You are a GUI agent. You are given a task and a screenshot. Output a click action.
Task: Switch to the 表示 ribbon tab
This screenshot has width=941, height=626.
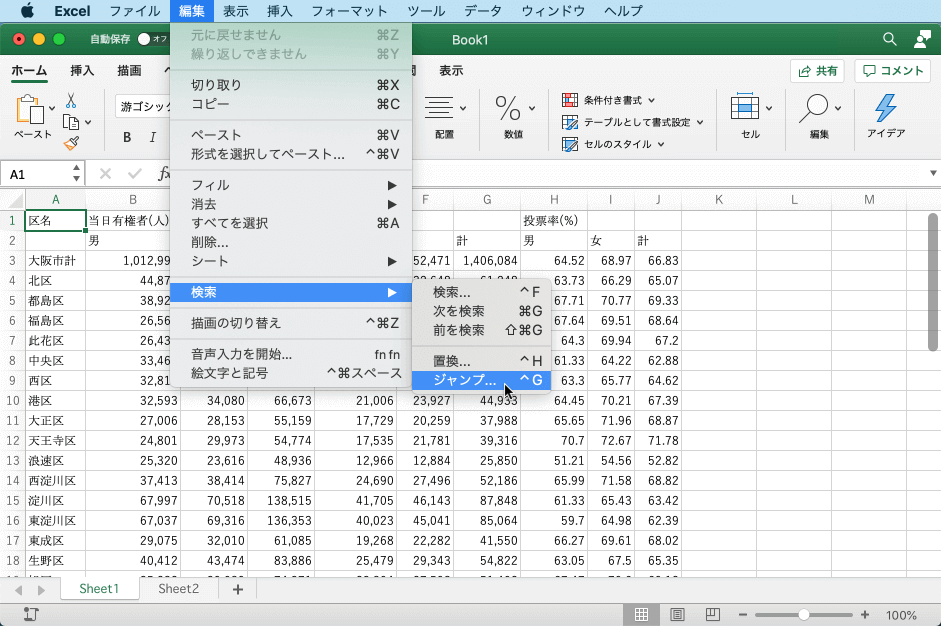point(451,70)
